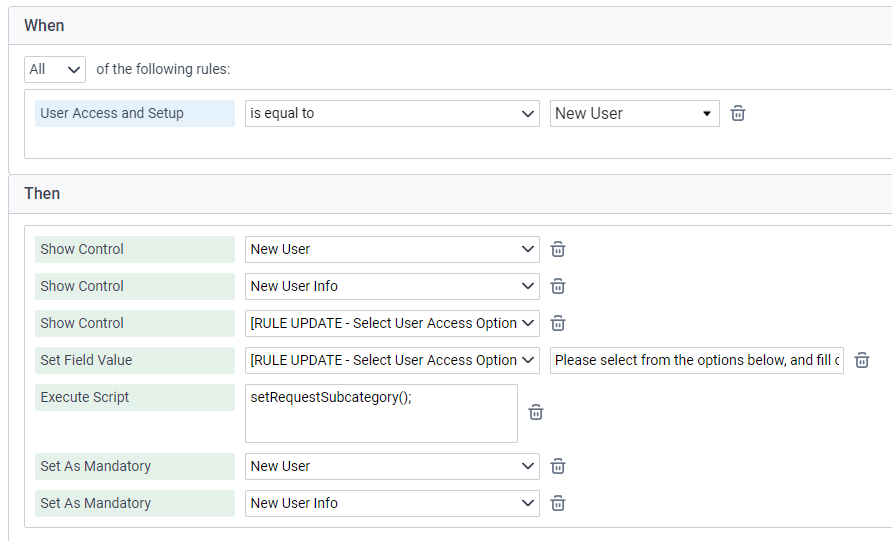Screen dimensions: 892x541
Task: Trash Set As Mandatory New User Info action
Action: pyautogui.click(x=558, y=503)
